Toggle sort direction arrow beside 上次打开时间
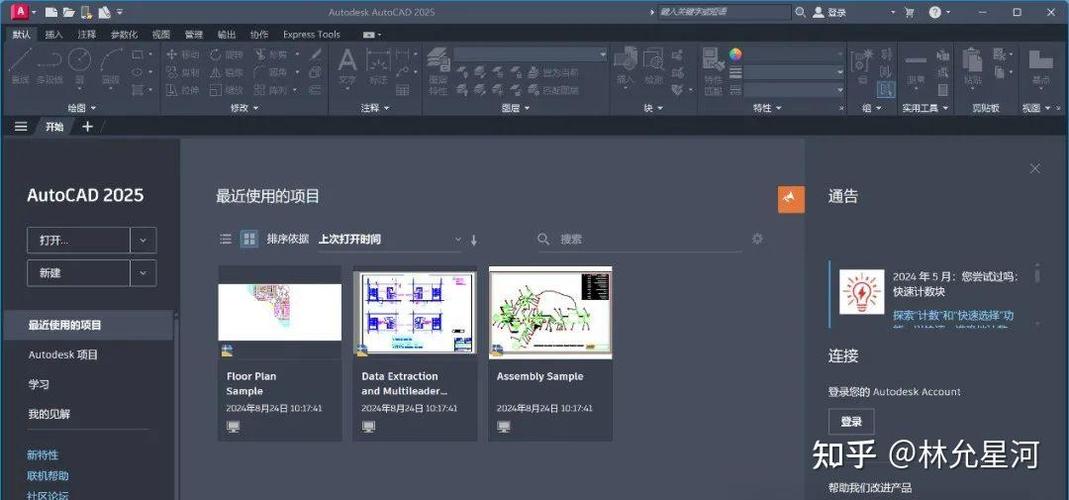Screen dimensions: 1069x500 (474, 240)
